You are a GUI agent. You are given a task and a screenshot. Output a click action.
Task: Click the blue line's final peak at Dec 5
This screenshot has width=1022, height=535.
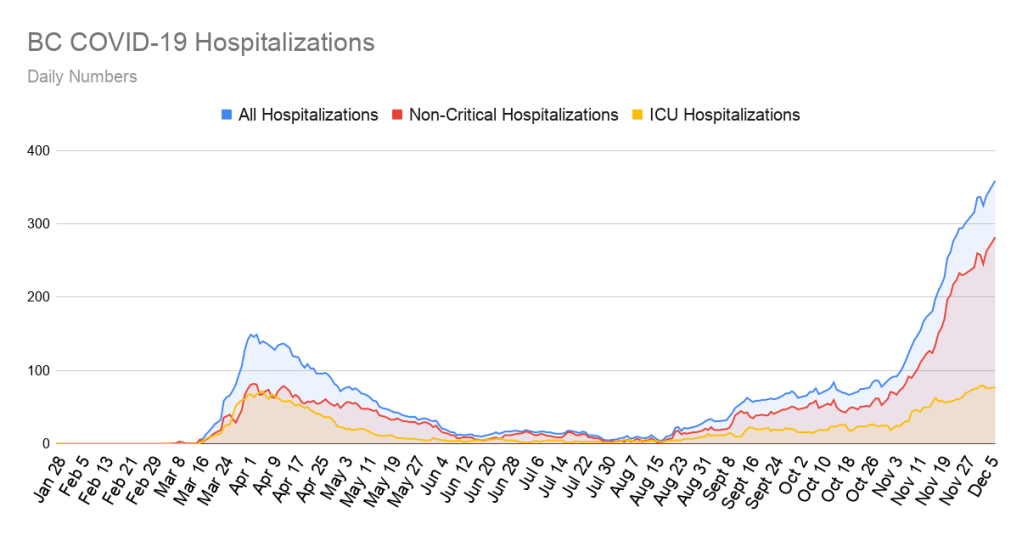(995, 181)
